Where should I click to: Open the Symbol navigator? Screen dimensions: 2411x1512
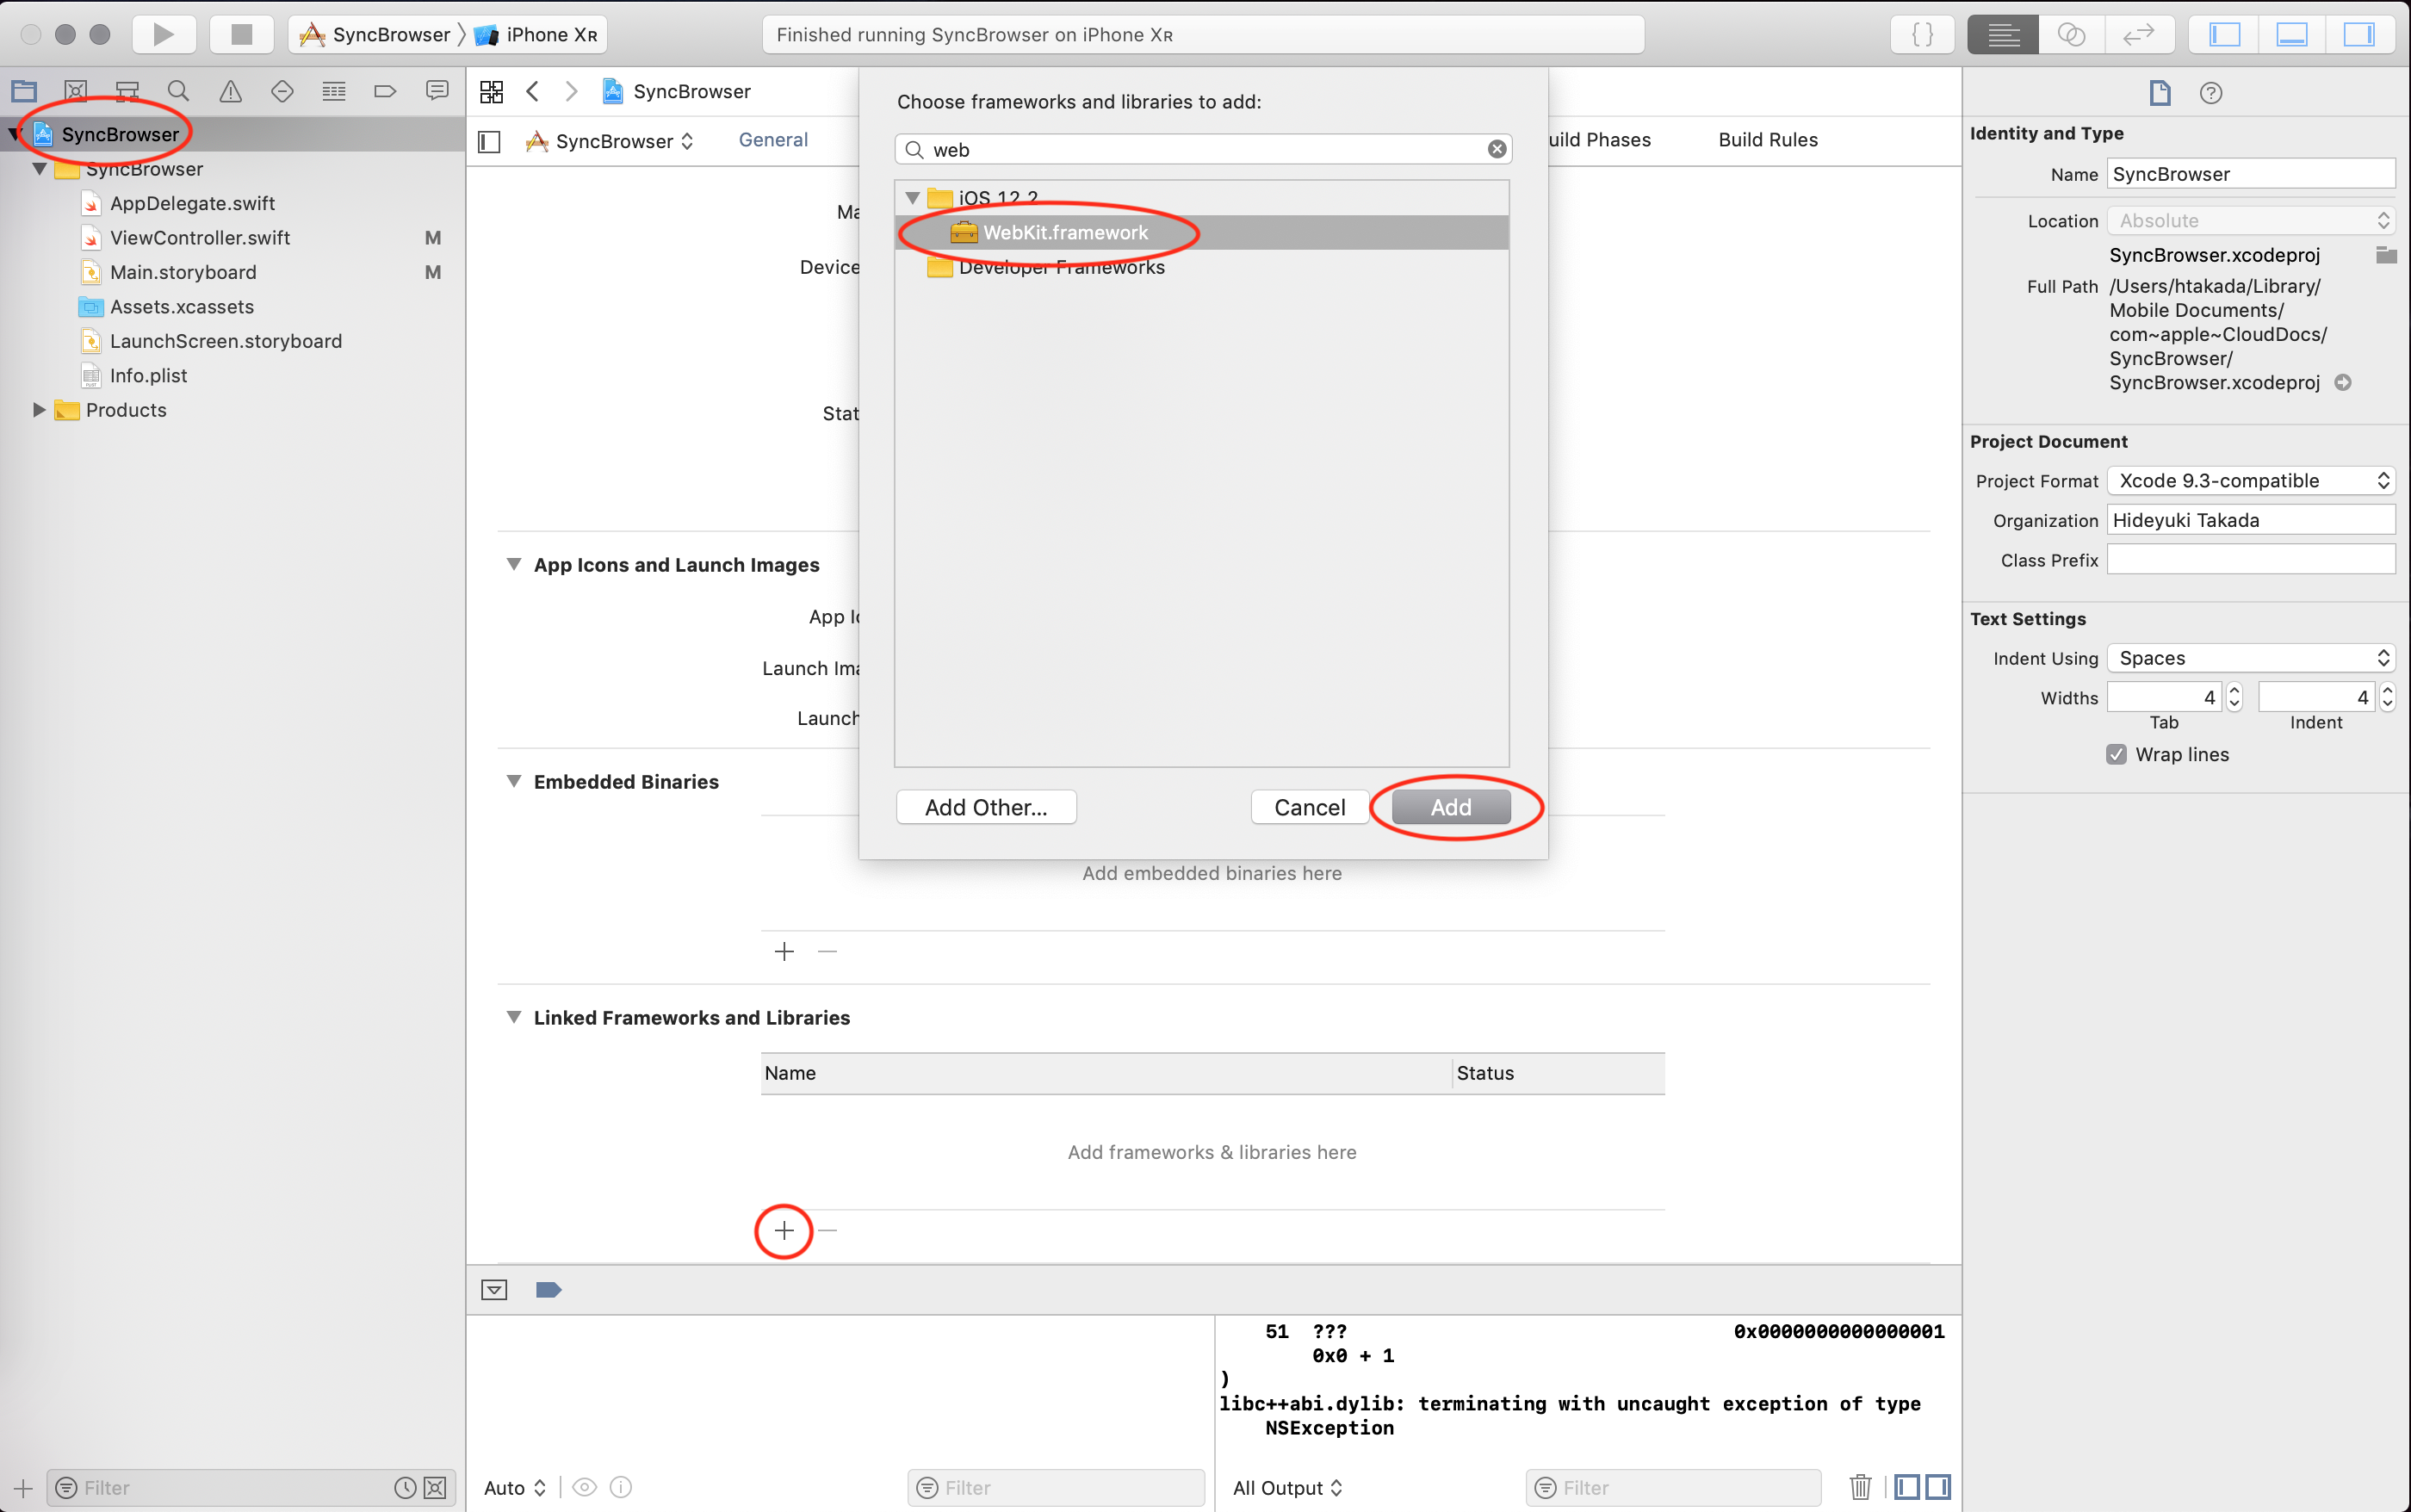pos(127,91)
